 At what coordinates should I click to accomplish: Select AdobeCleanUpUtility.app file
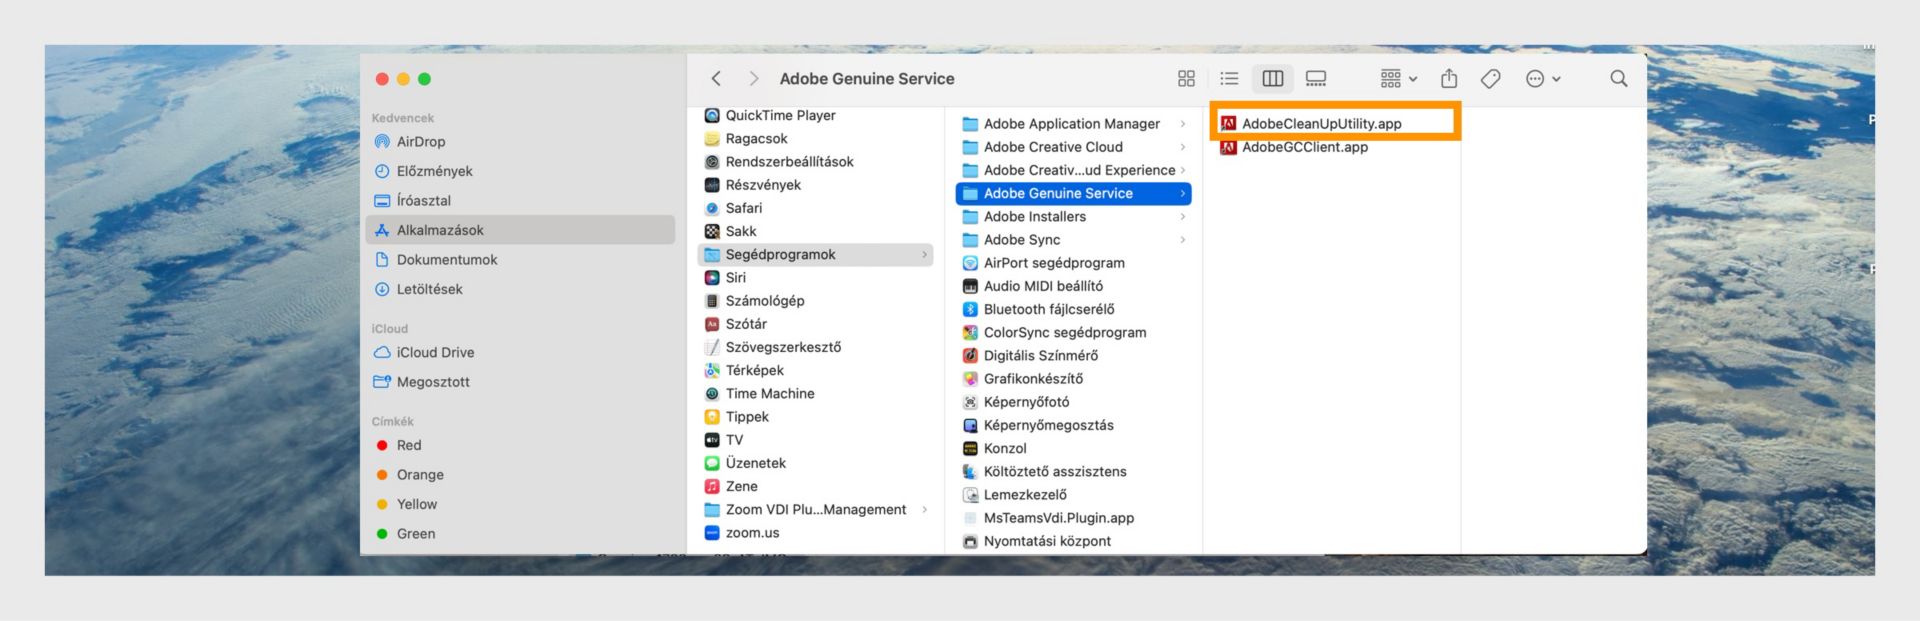(1335, 124)
